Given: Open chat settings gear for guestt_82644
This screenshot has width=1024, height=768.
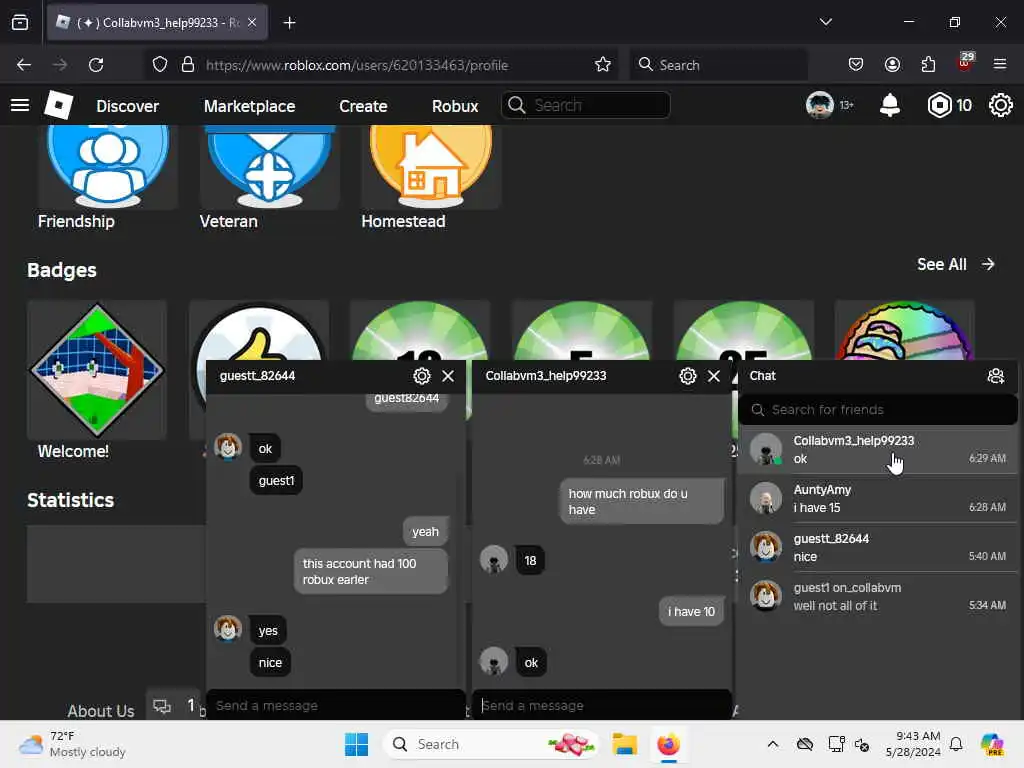Looking at the screenshot, I should click(x=422, y=376).
